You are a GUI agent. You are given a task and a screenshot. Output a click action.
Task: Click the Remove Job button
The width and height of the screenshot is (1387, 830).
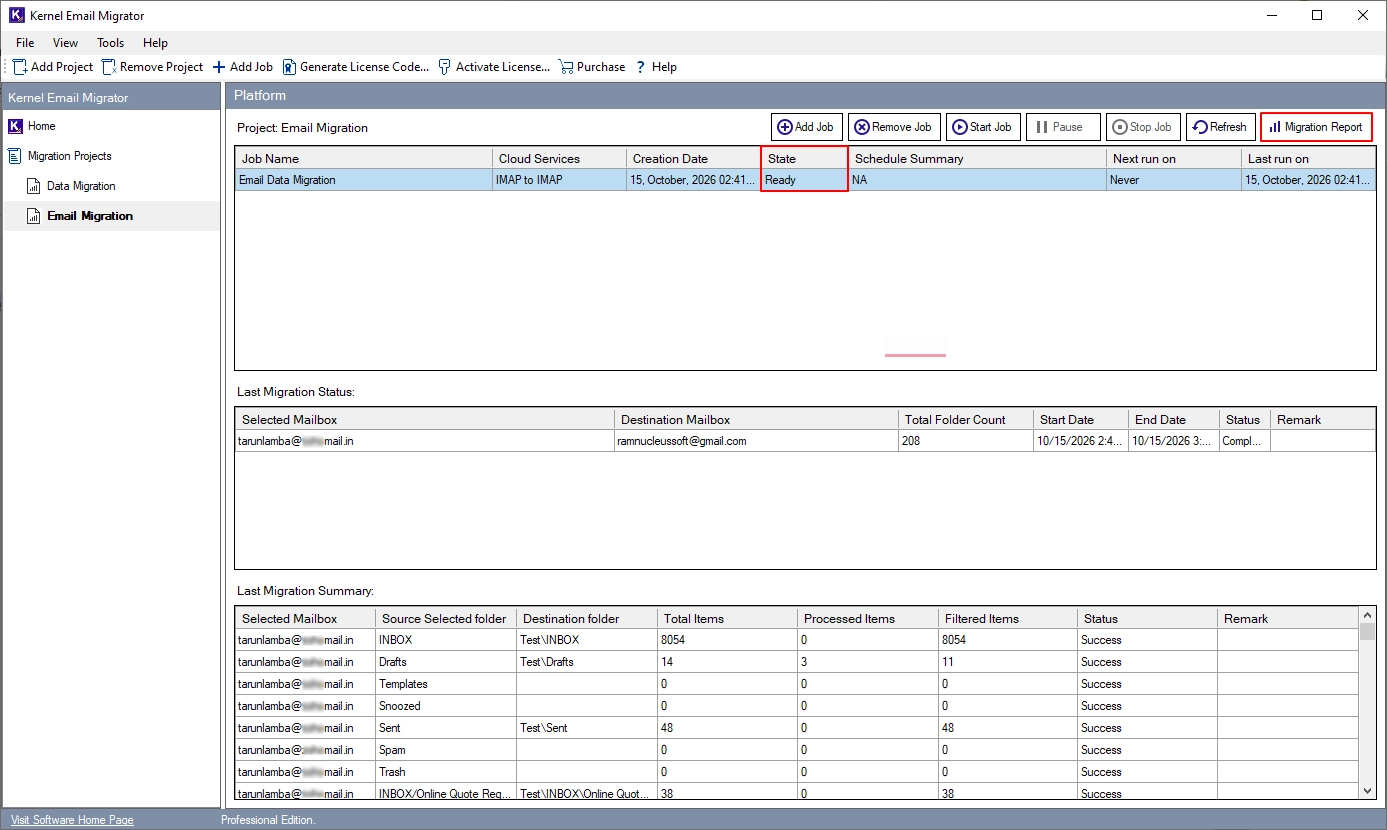[x=894, y=127]
